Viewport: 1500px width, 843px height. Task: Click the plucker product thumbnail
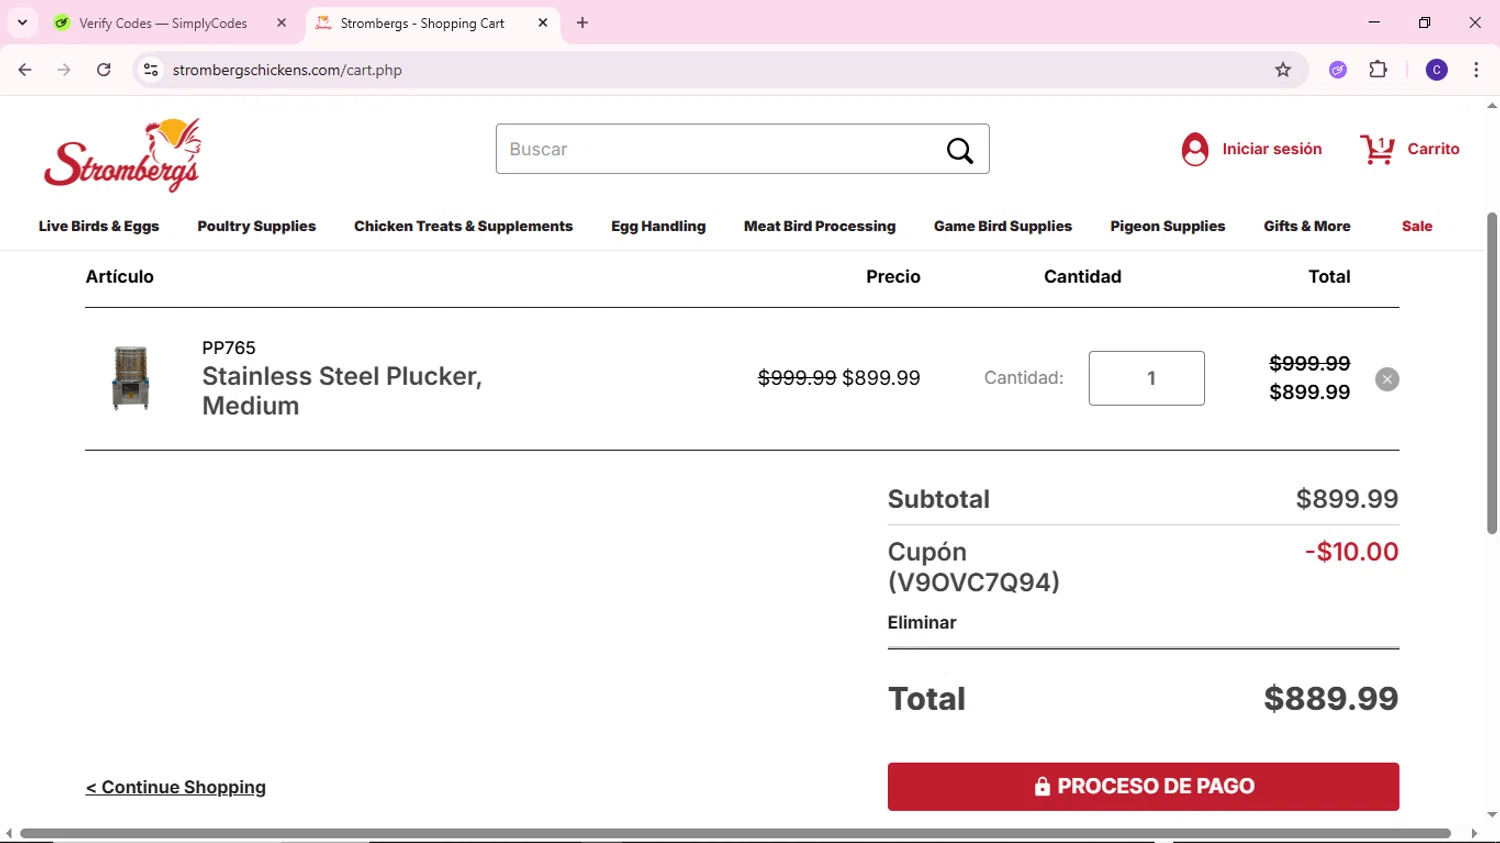pyautogui.click(x=131, y=378)
